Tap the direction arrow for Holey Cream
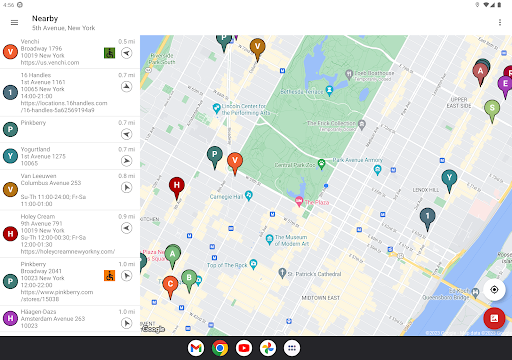Viewport: 512px width, 360px height. pyautogui.click(x=126, y=228)
